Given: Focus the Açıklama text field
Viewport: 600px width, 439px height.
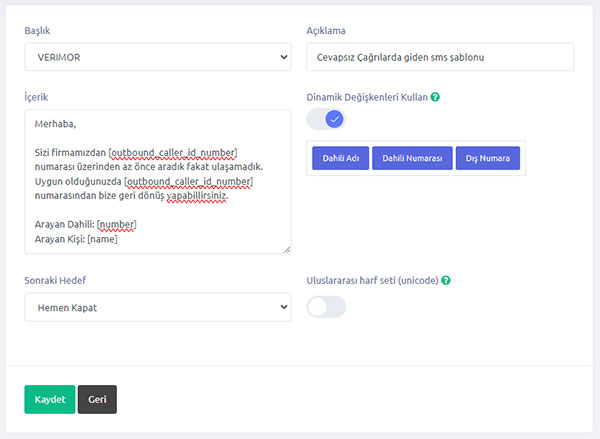Looking at the screenshot, I should click(x=439, y=57).
